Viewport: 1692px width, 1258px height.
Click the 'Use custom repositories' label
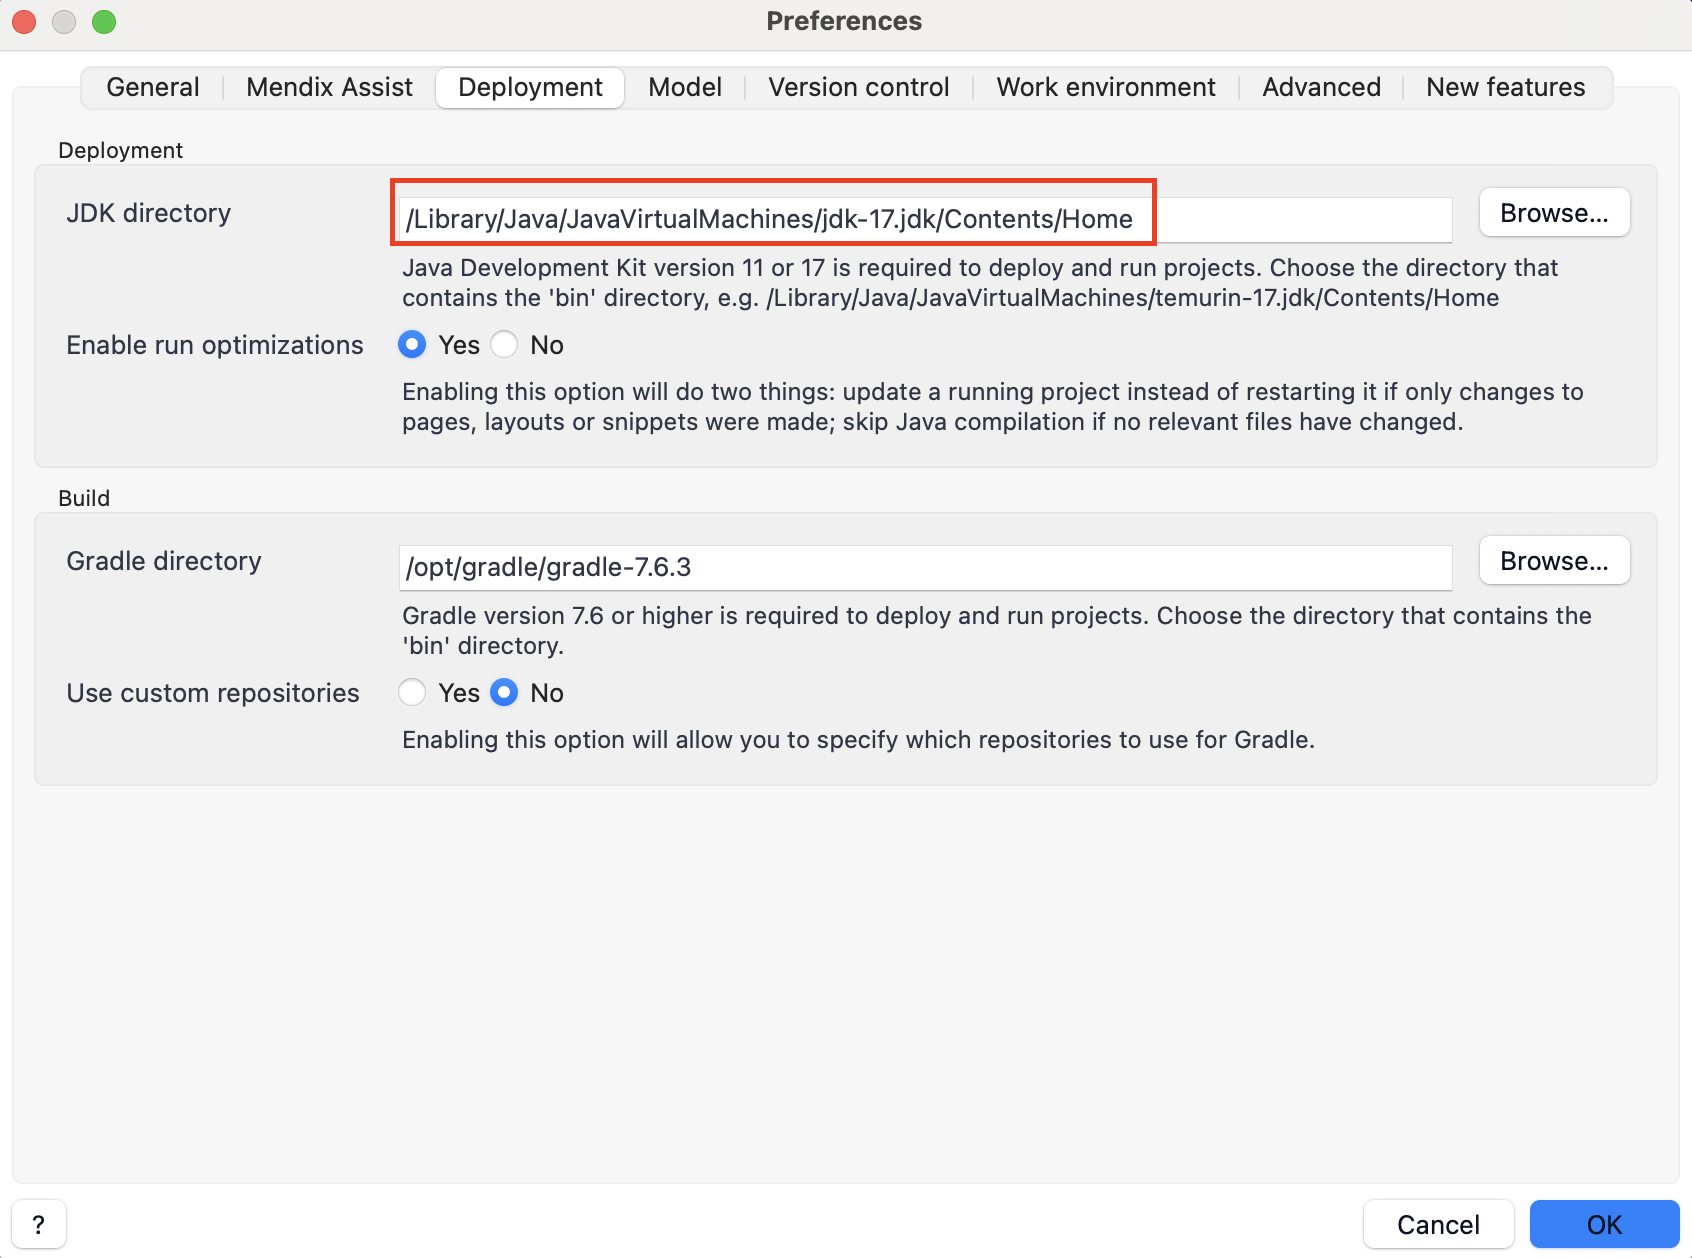(213, 693)
